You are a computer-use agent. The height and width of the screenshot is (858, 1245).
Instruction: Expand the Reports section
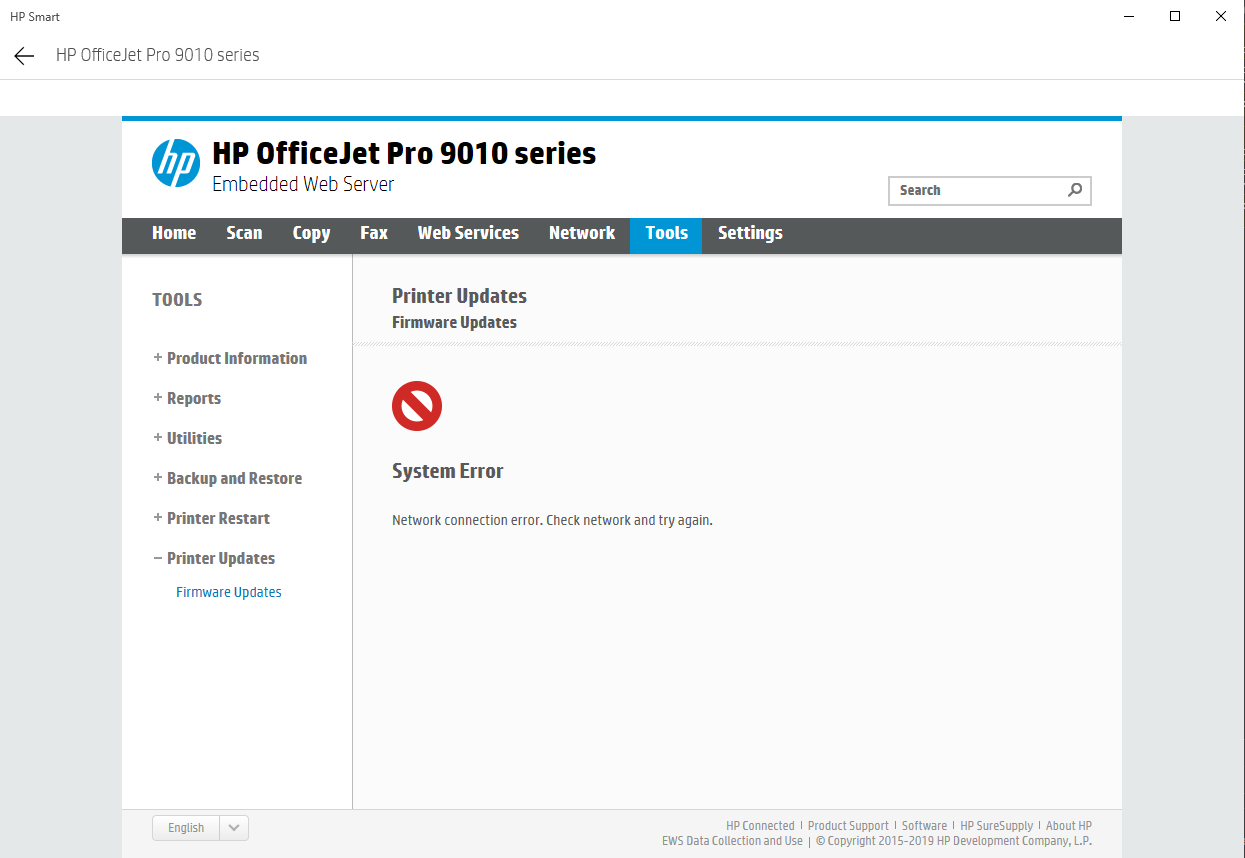pyautogui.click(x=193, y=398)
